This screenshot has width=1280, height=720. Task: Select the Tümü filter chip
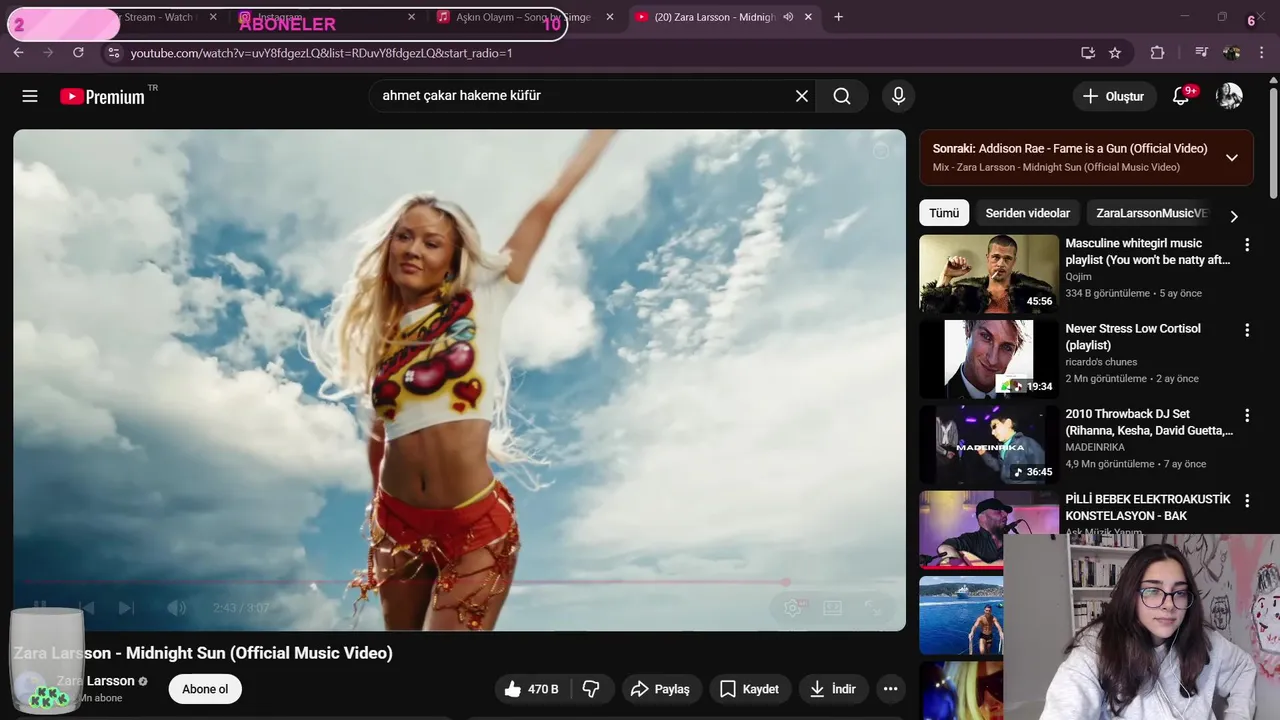(x=944, y=213)
